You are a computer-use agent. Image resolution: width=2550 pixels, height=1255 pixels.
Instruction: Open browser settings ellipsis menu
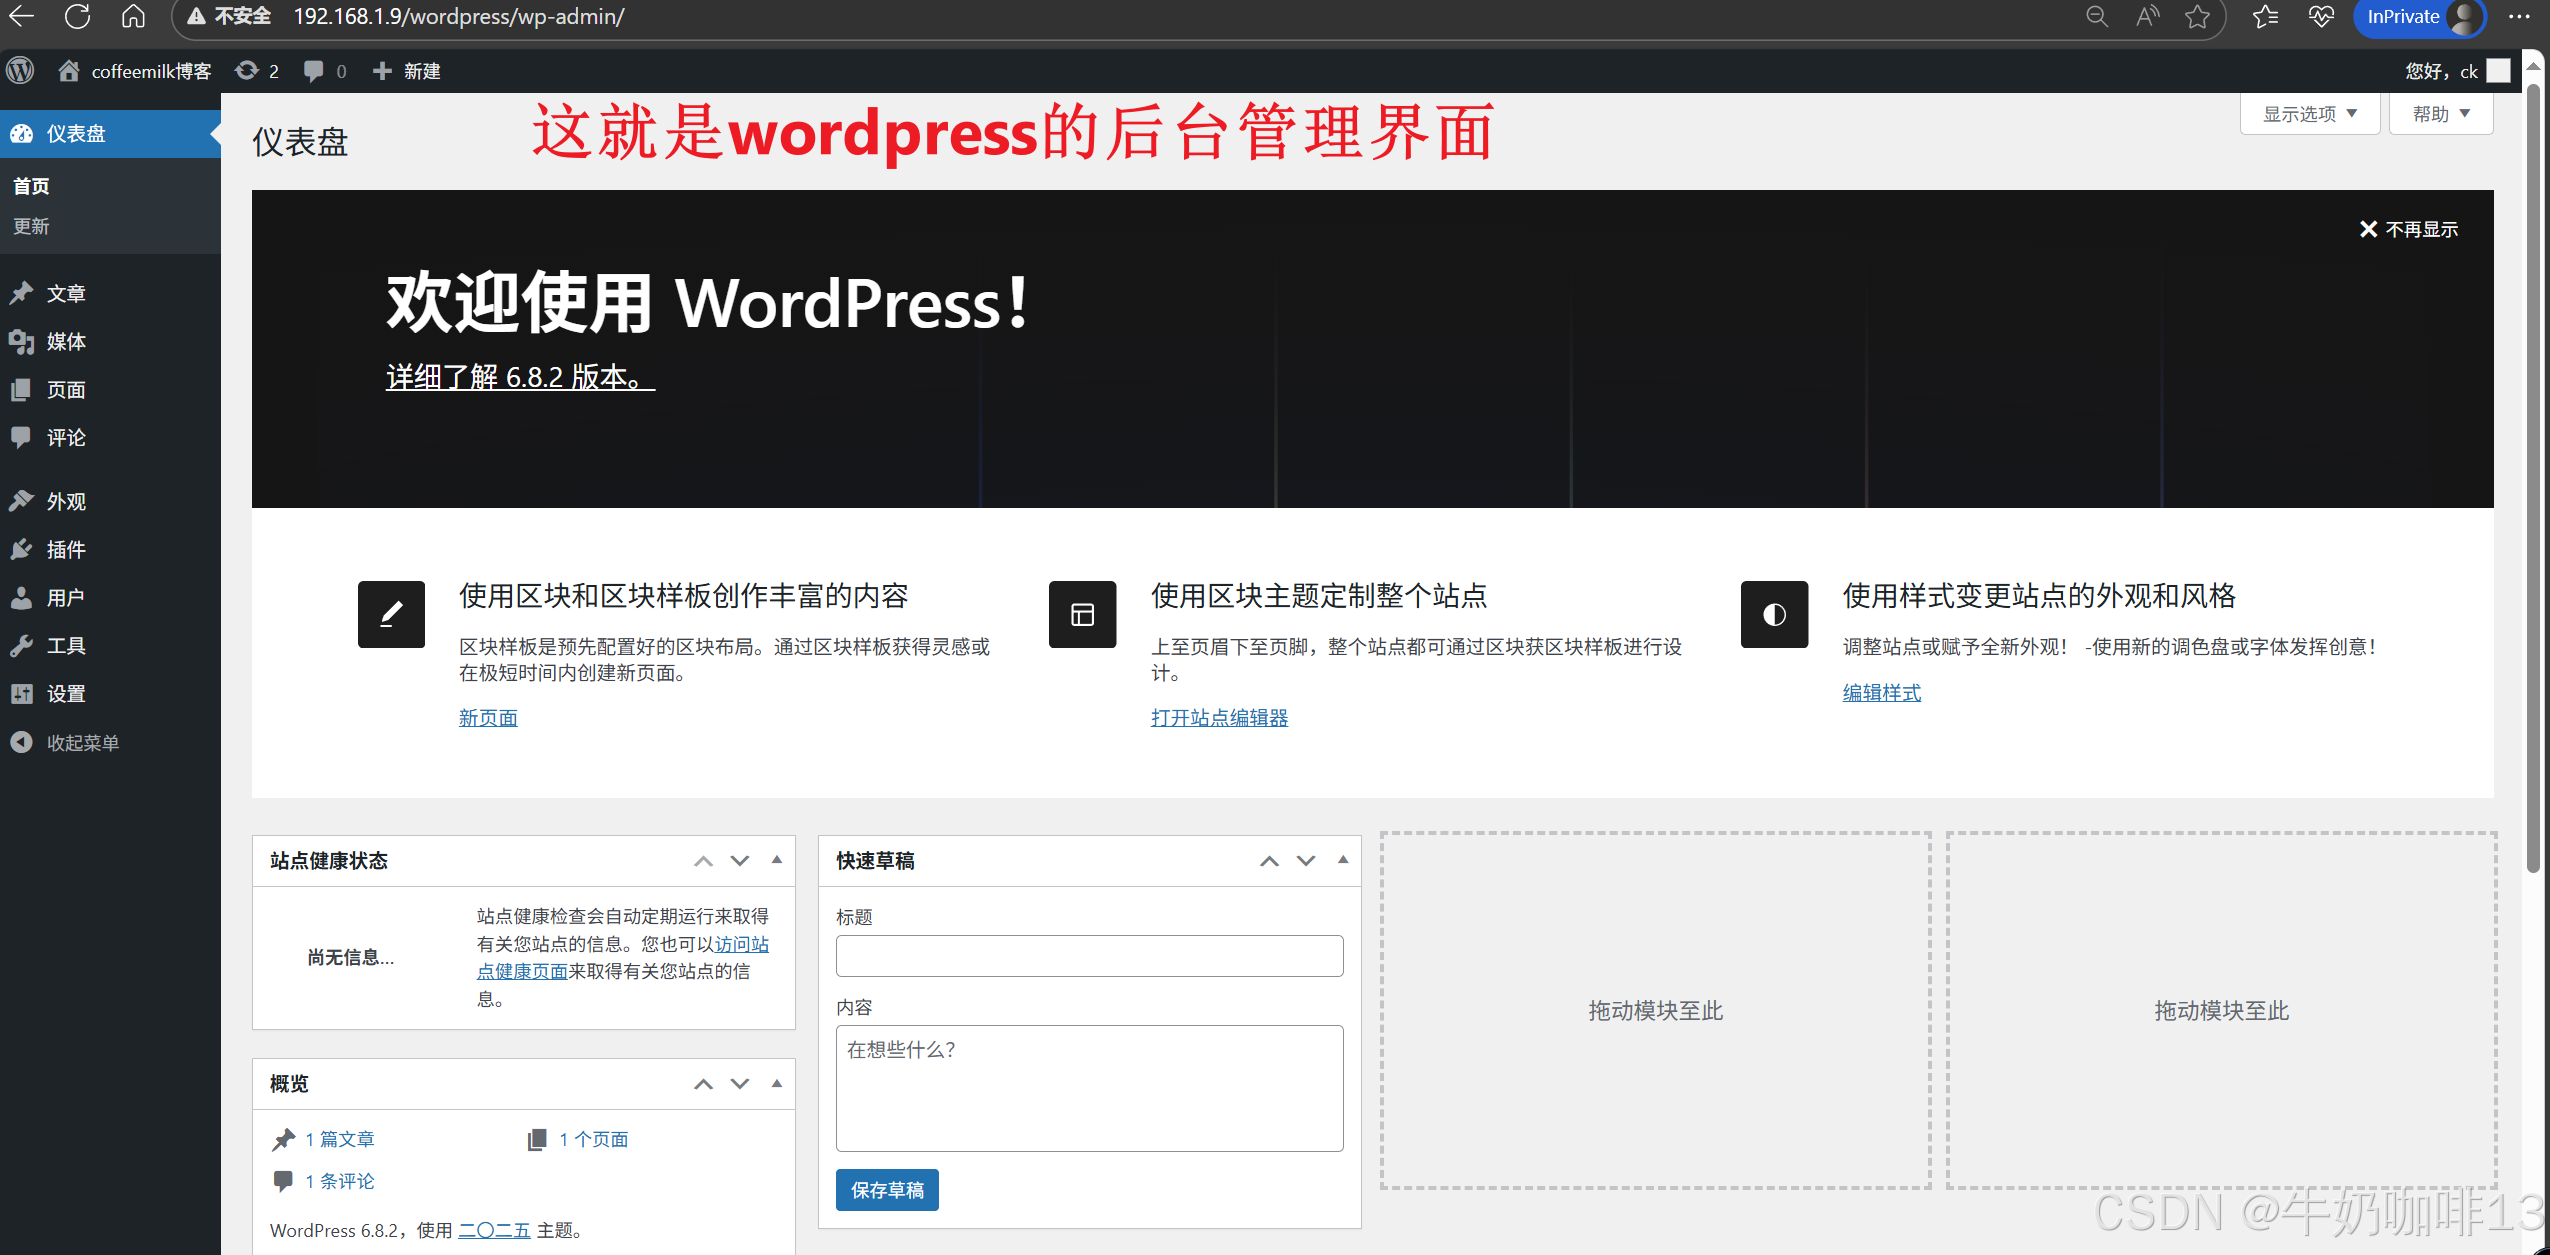click(x=2519, y=16)
